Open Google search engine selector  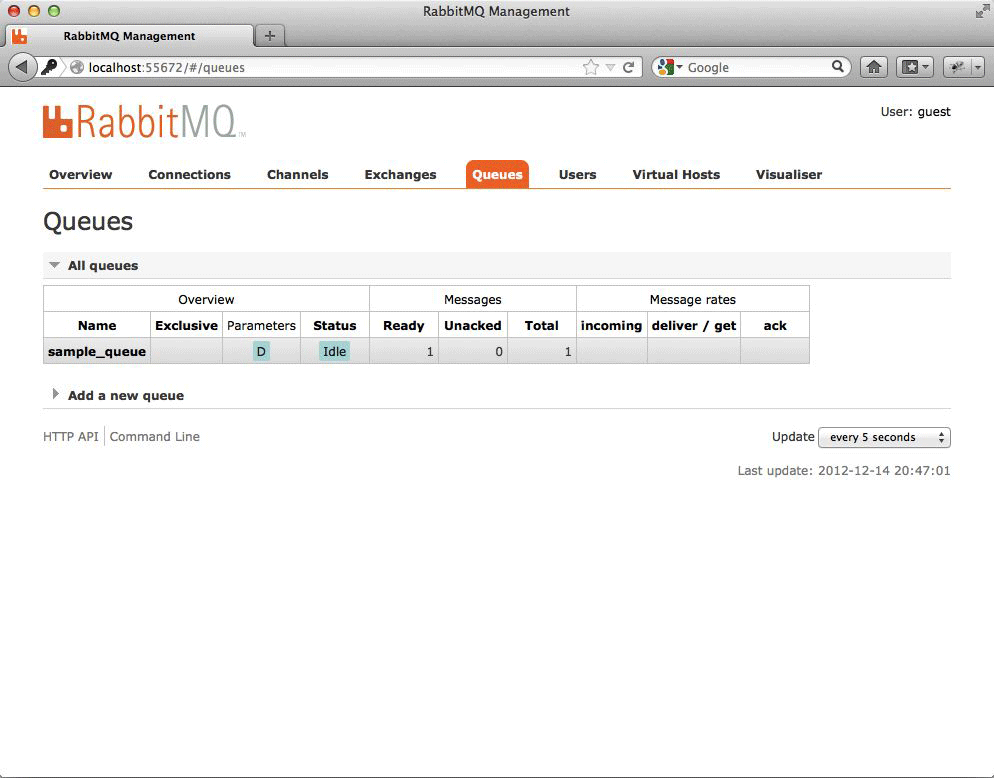[669, 67]
